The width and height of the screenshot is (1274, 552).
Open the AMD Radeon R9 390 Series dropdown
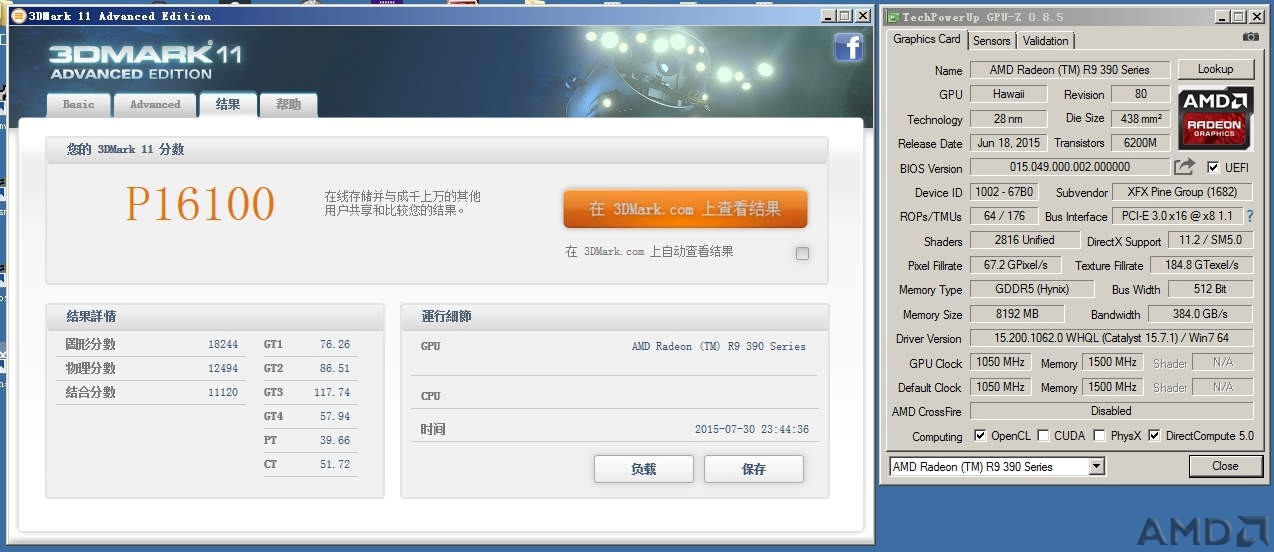click(1097, 467)
